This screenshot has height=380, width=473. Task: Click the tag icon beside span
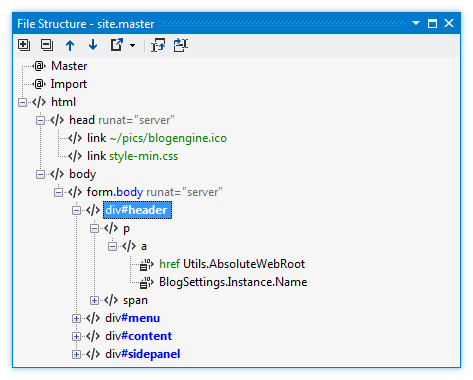111,300
